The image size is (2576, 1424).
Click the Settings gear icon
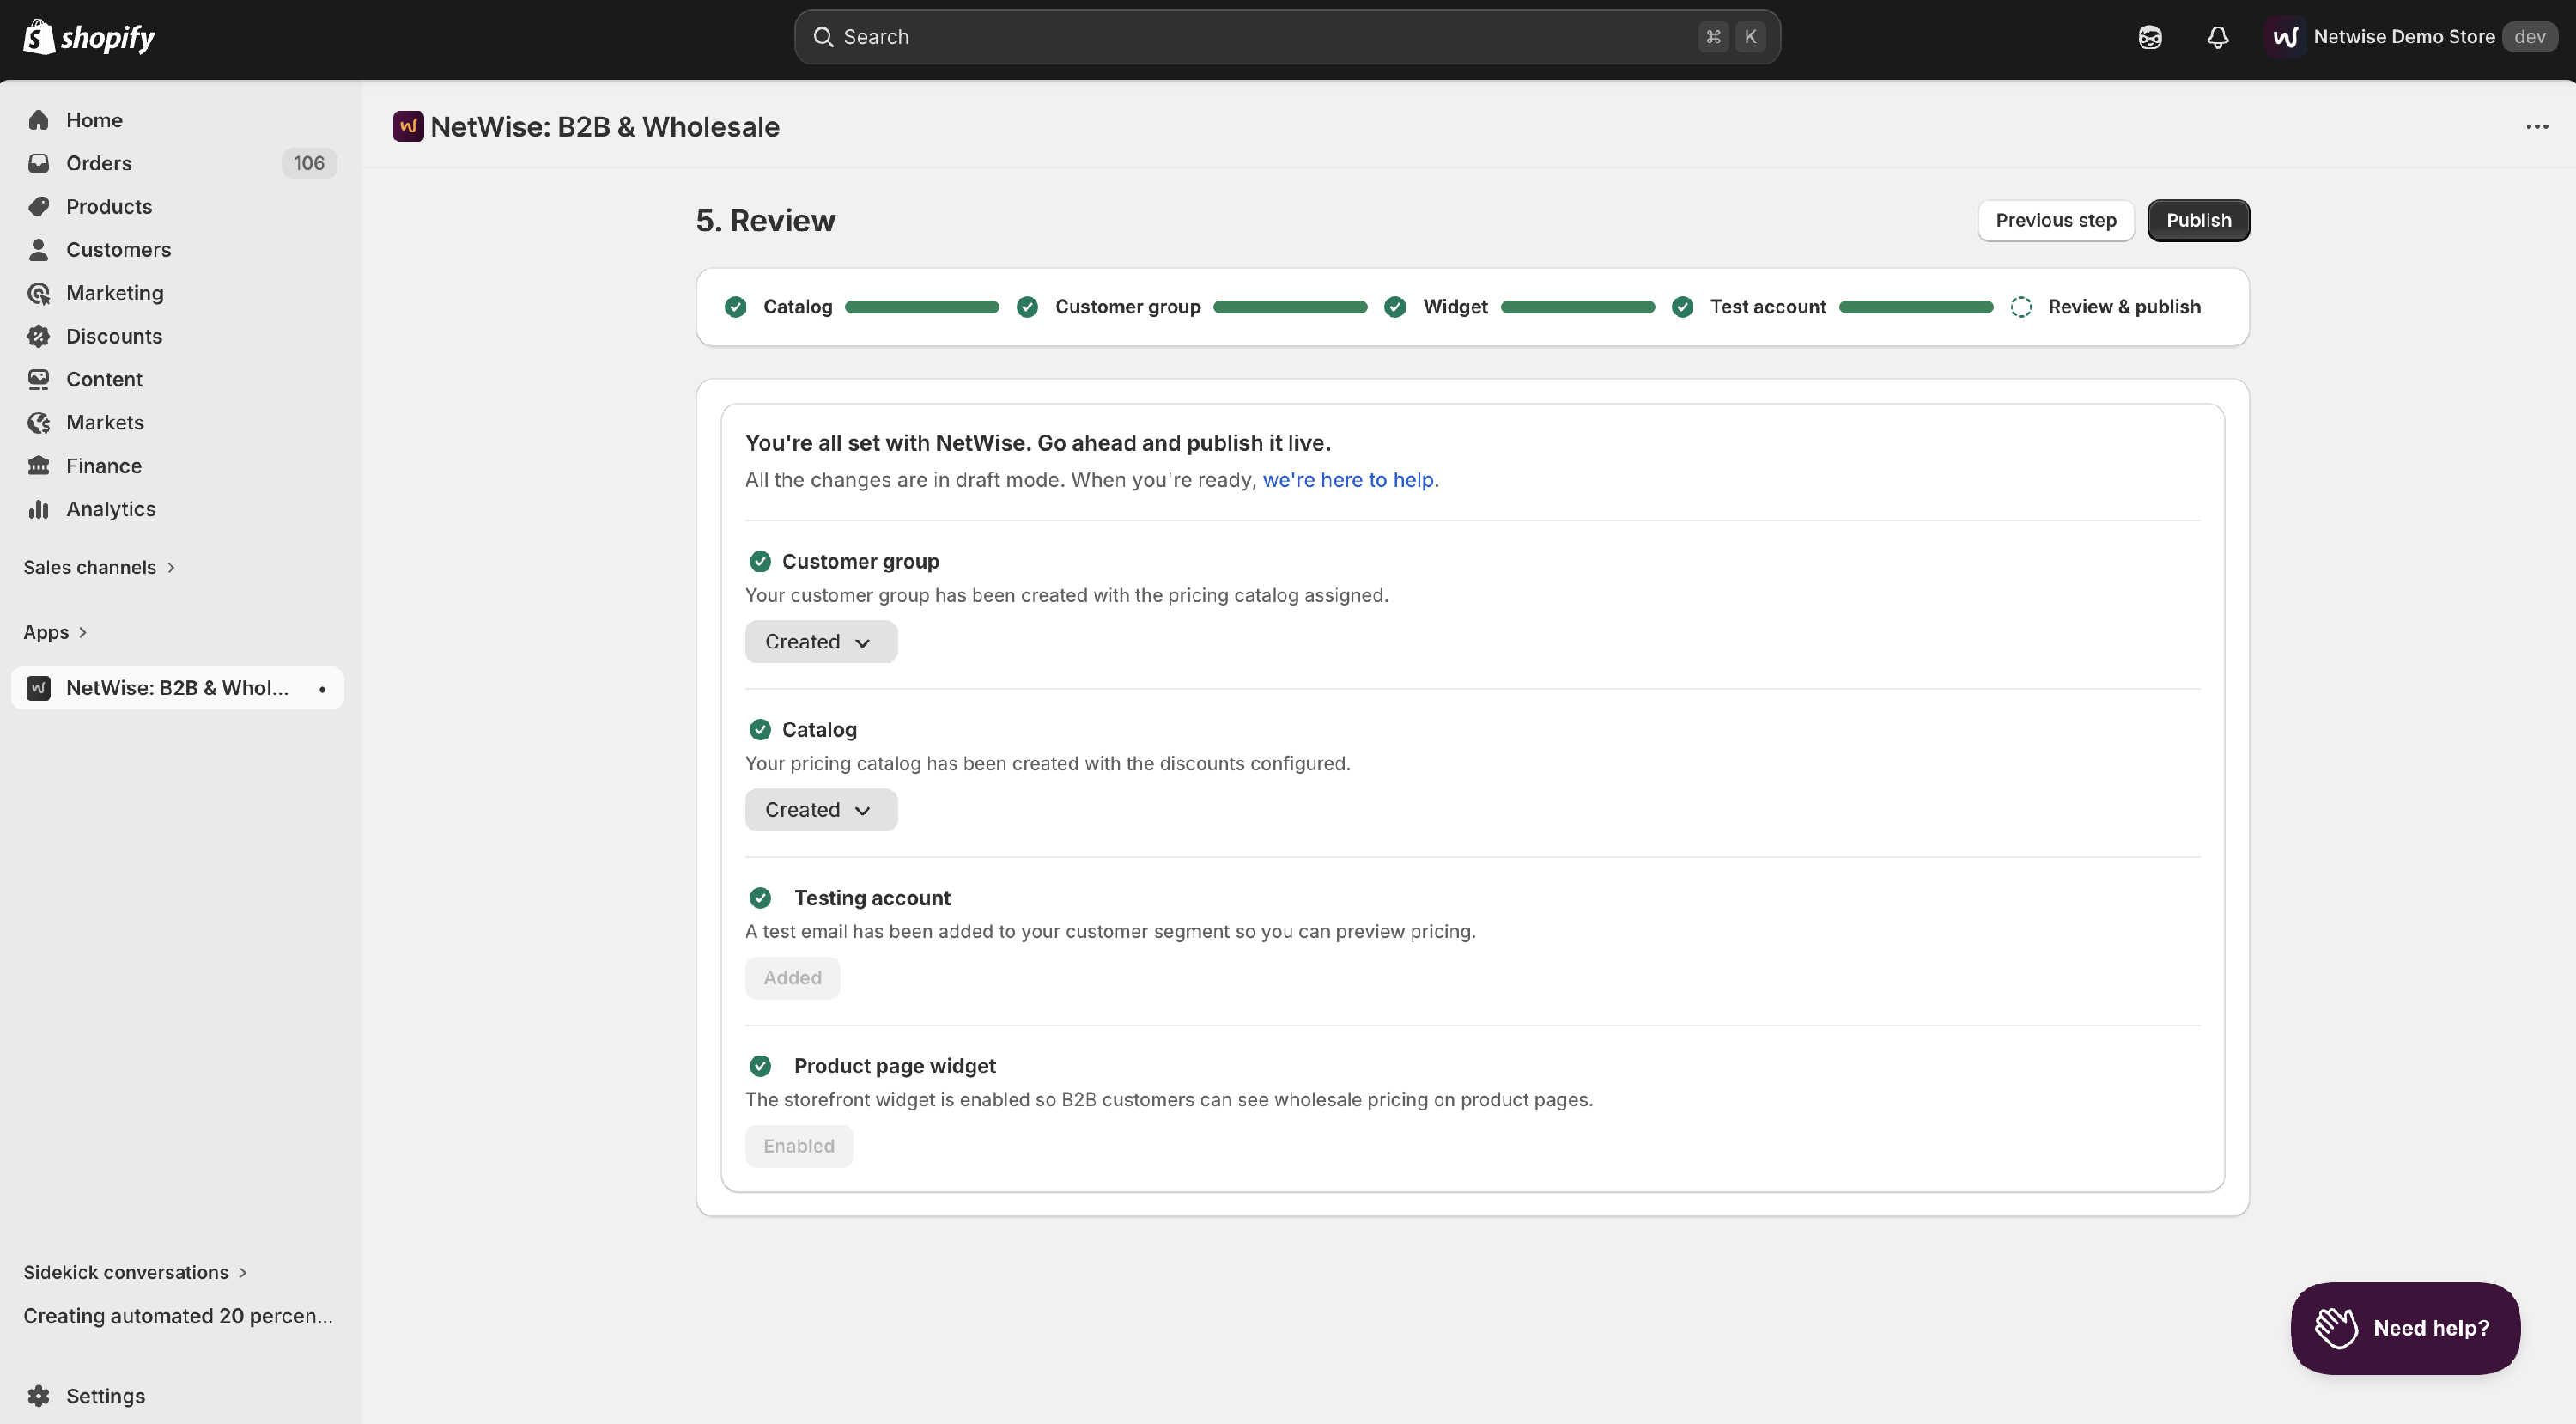tap(39, 1396)
